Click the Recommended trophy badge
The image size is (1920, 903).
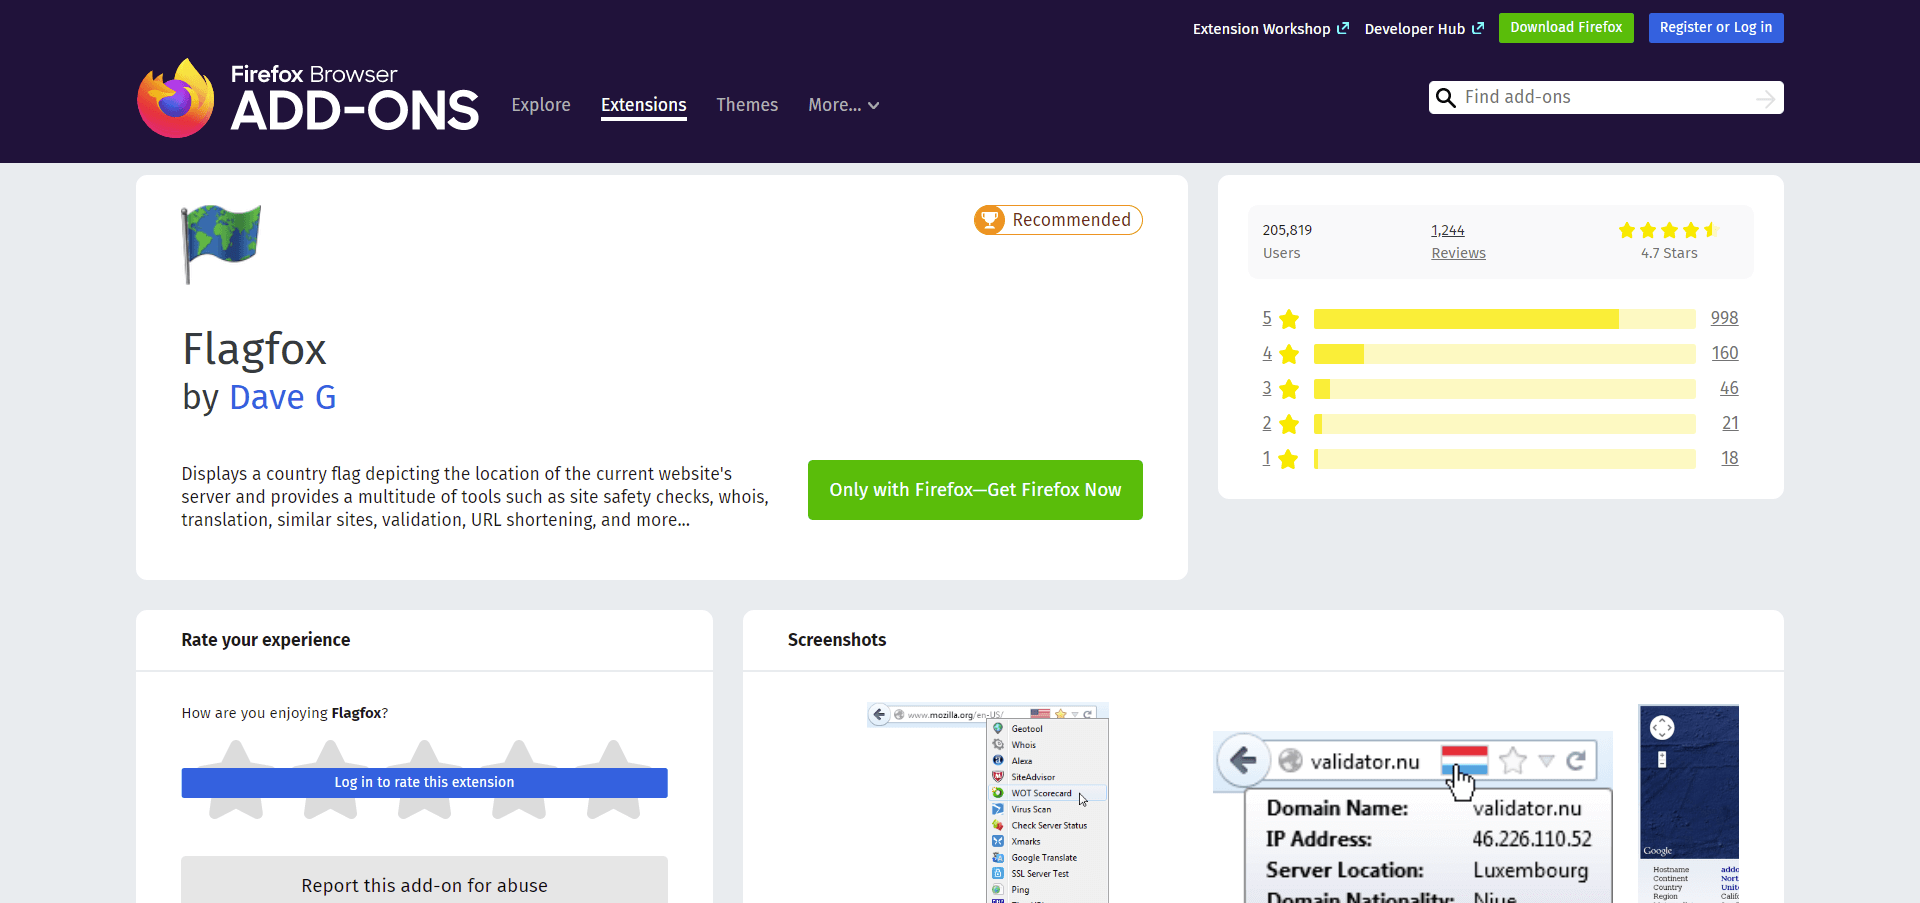[1058, 220]
